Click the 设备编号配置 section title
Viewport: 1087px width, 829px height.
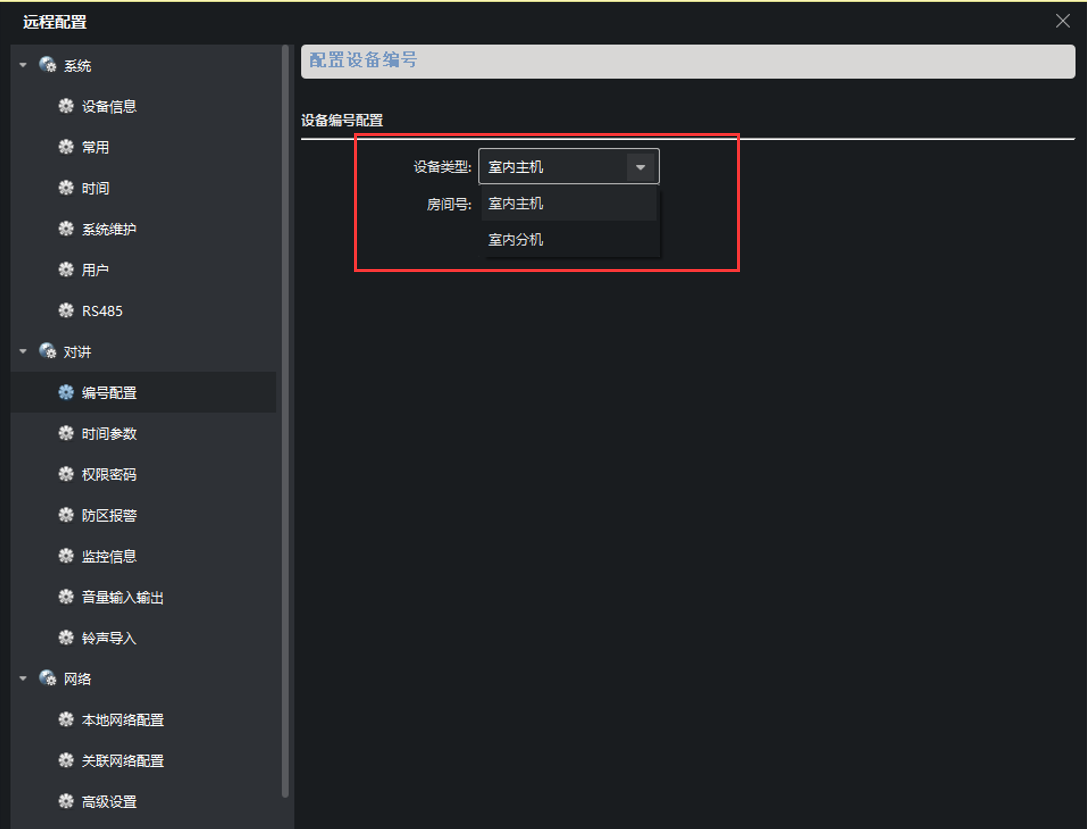pyautogui.click(x=342, y=120)
